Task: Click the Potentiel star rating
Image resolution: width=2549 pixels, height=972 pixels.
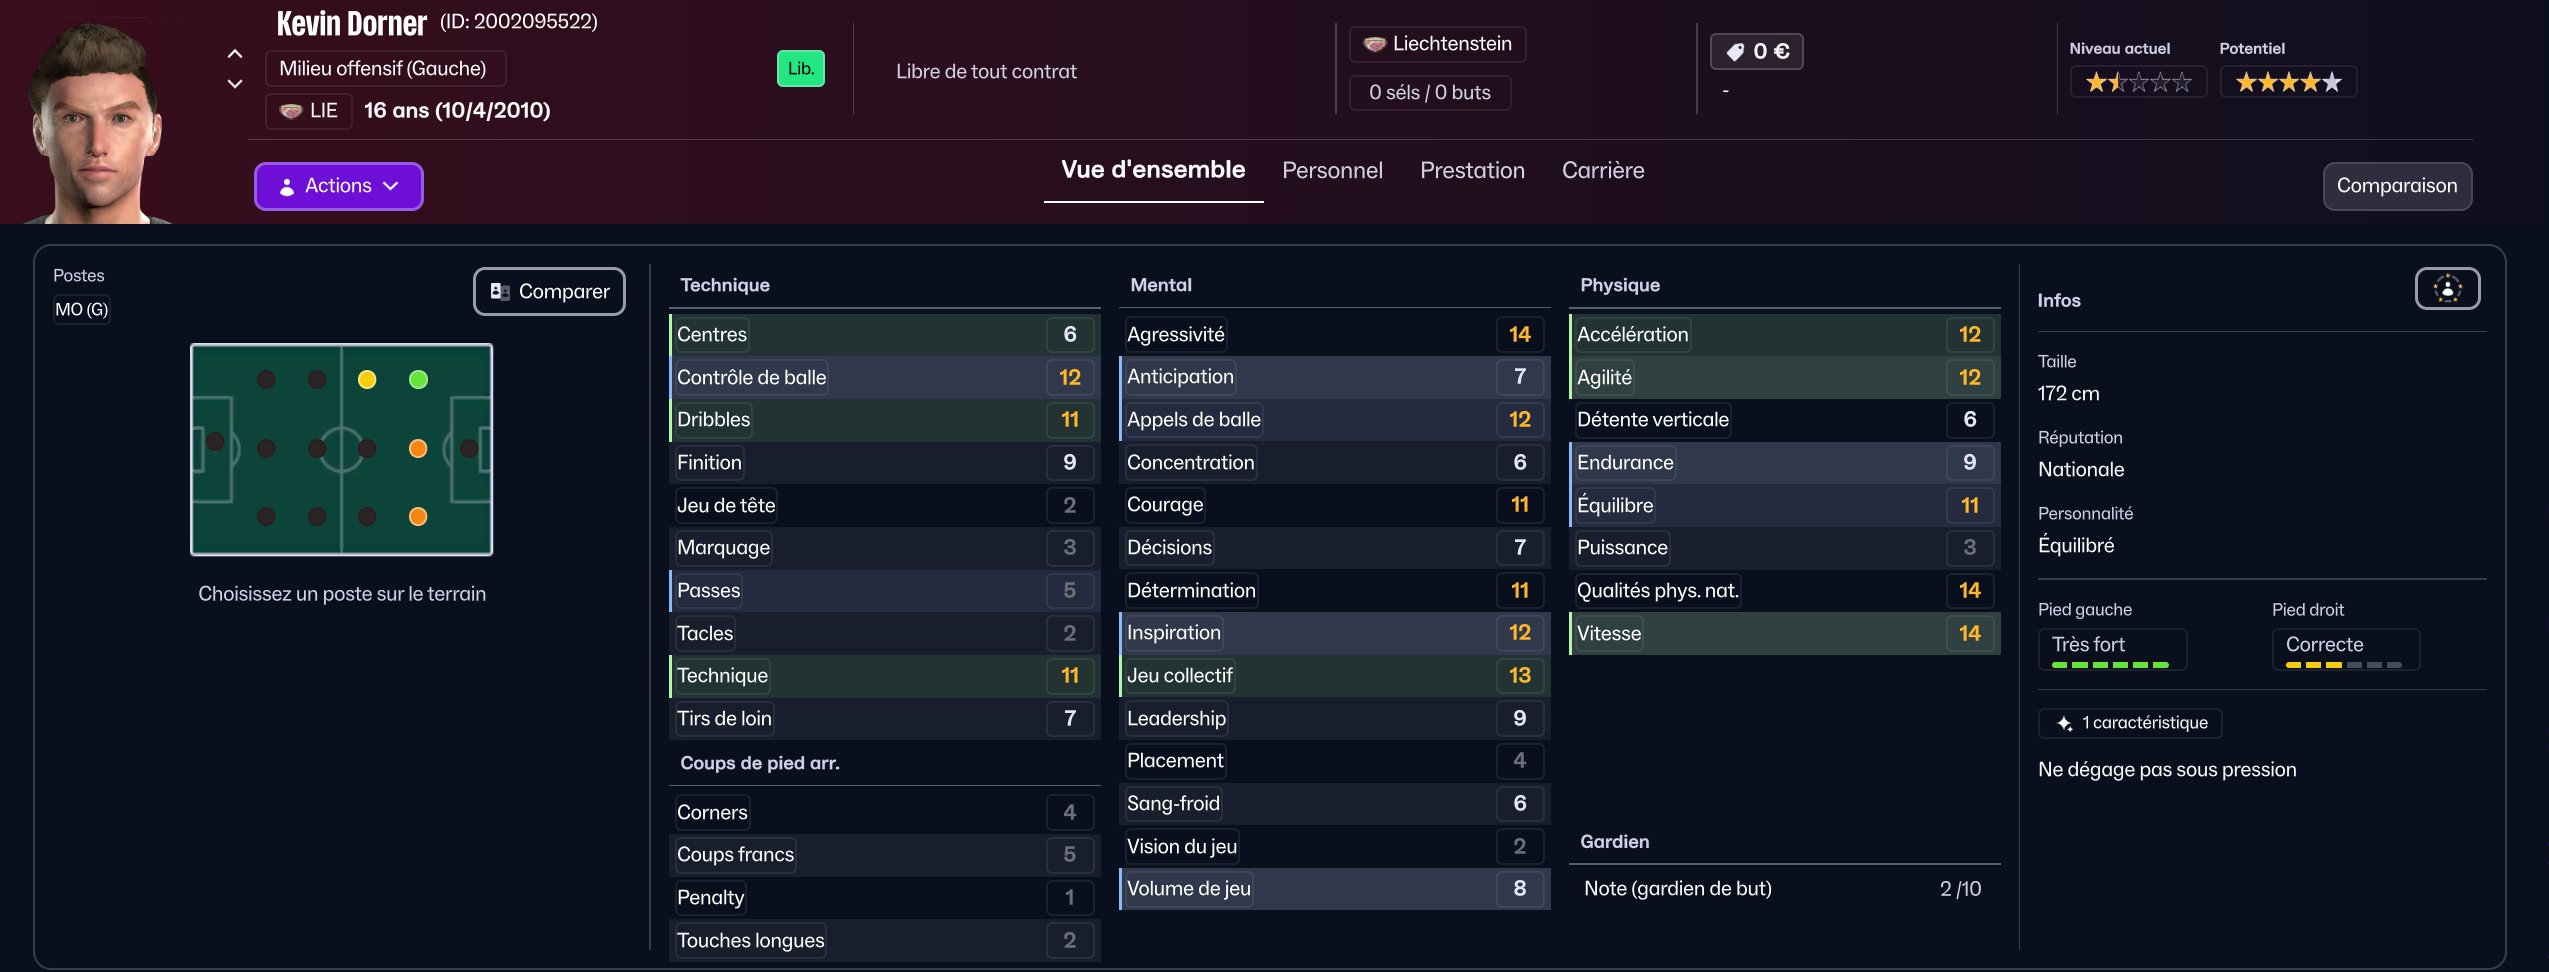Action: [x=2288, y=82]
